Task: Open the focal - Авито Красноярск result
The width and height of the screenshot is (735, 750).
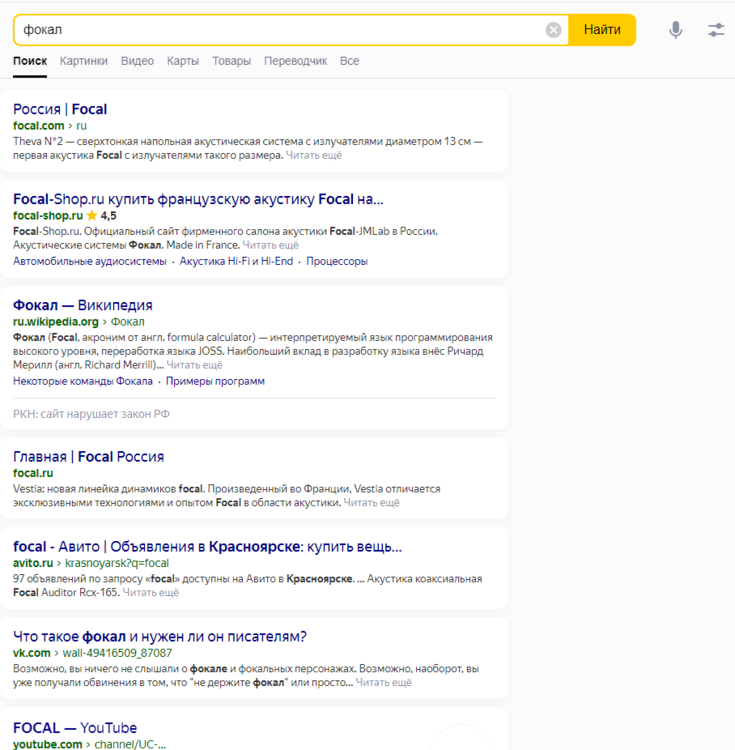Action: point(208,547)
